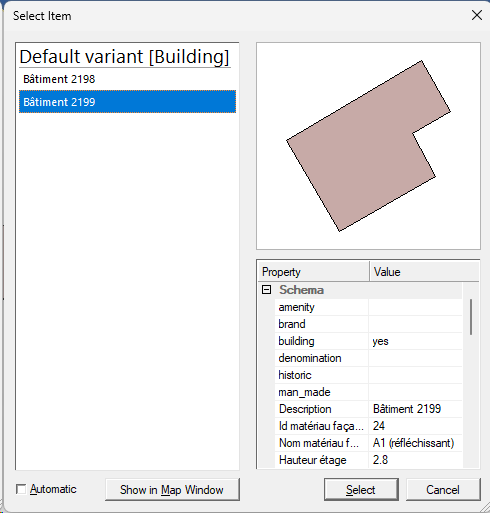
Task: Click the Property column header
Action: (314, 272)
